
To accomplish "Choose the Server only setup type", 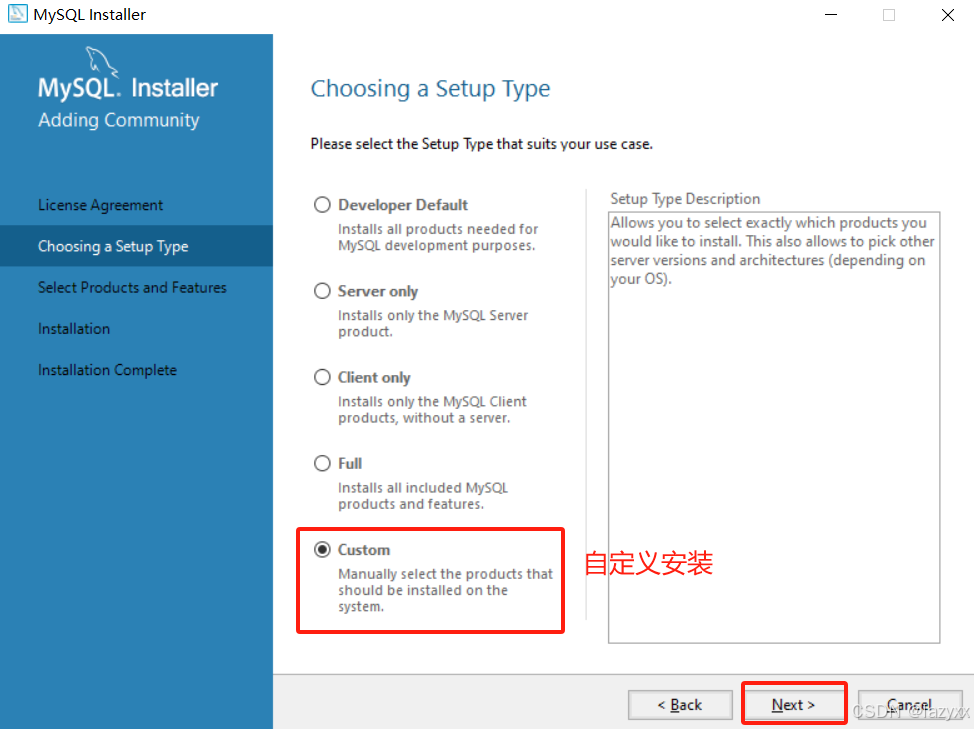I will [x=322, y=291].
